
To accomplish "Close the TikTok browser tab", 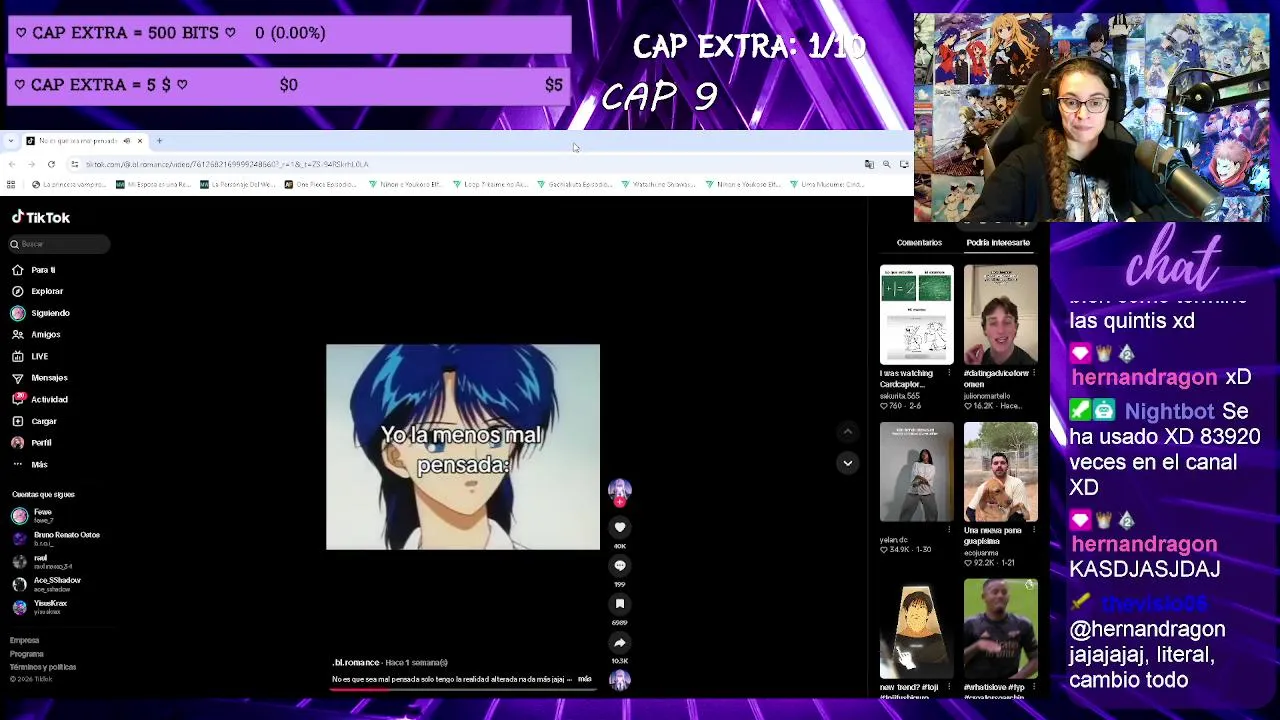I will [x=140, y=141].
